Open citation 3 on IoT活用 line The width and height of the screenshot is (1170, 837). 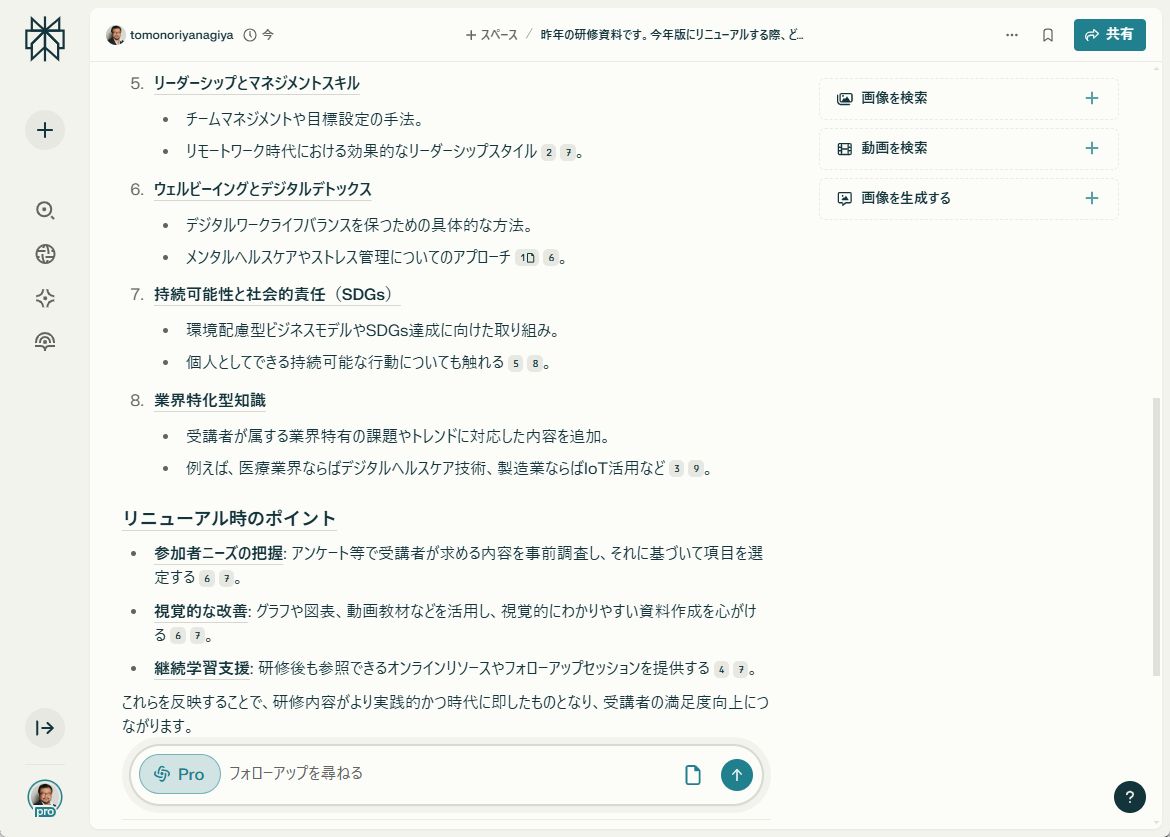(676, 469)
